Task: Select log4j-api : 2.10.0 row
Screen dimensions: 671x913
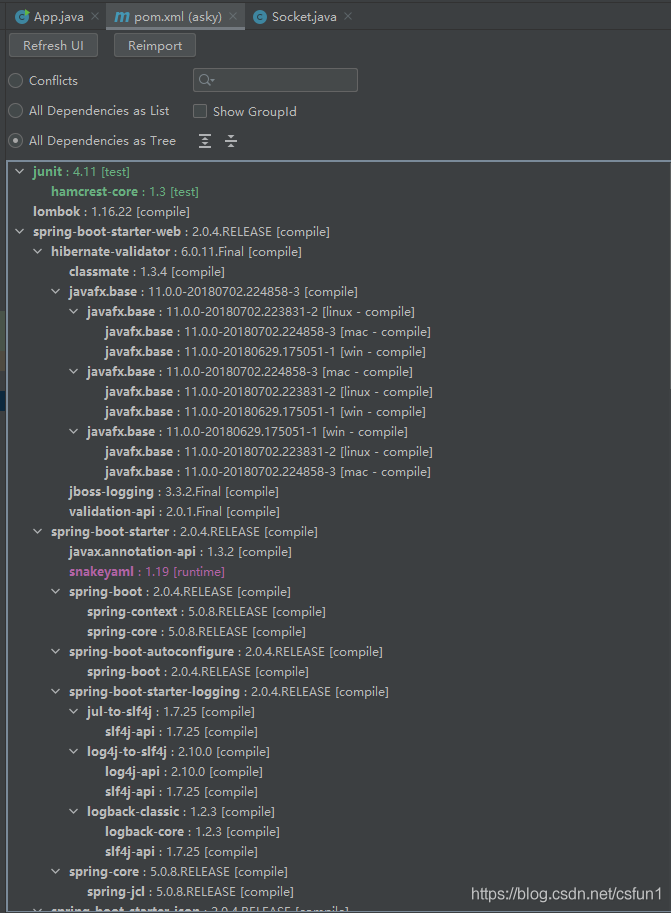Action: click(183, 772)
